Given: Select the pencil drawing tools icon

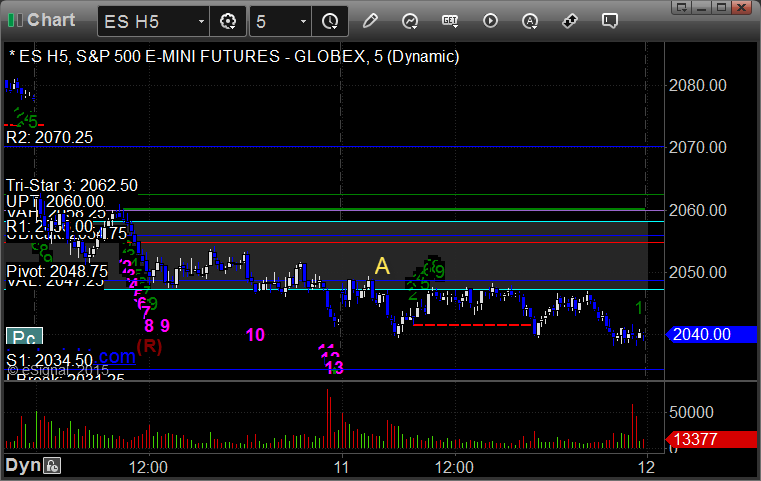Looking at the screenshot, I should tap(370, 21).
